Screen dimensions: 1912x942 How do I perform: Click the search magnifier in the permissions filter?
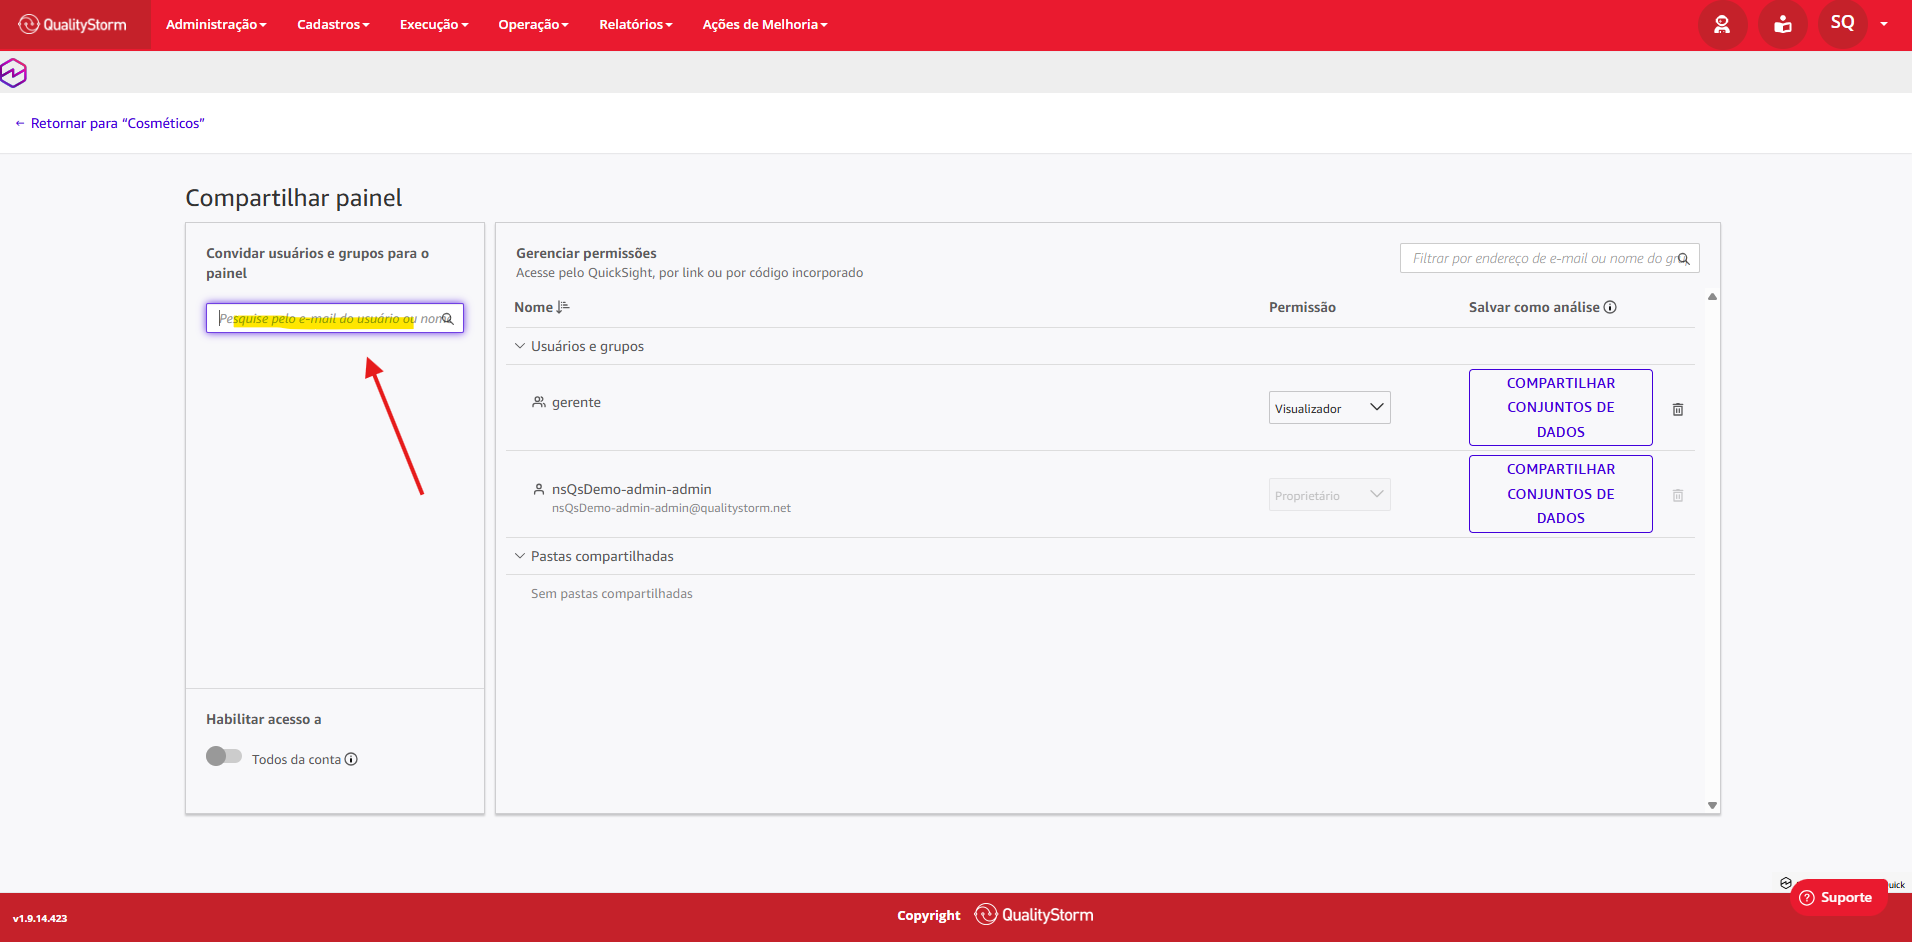point(1683,259)
